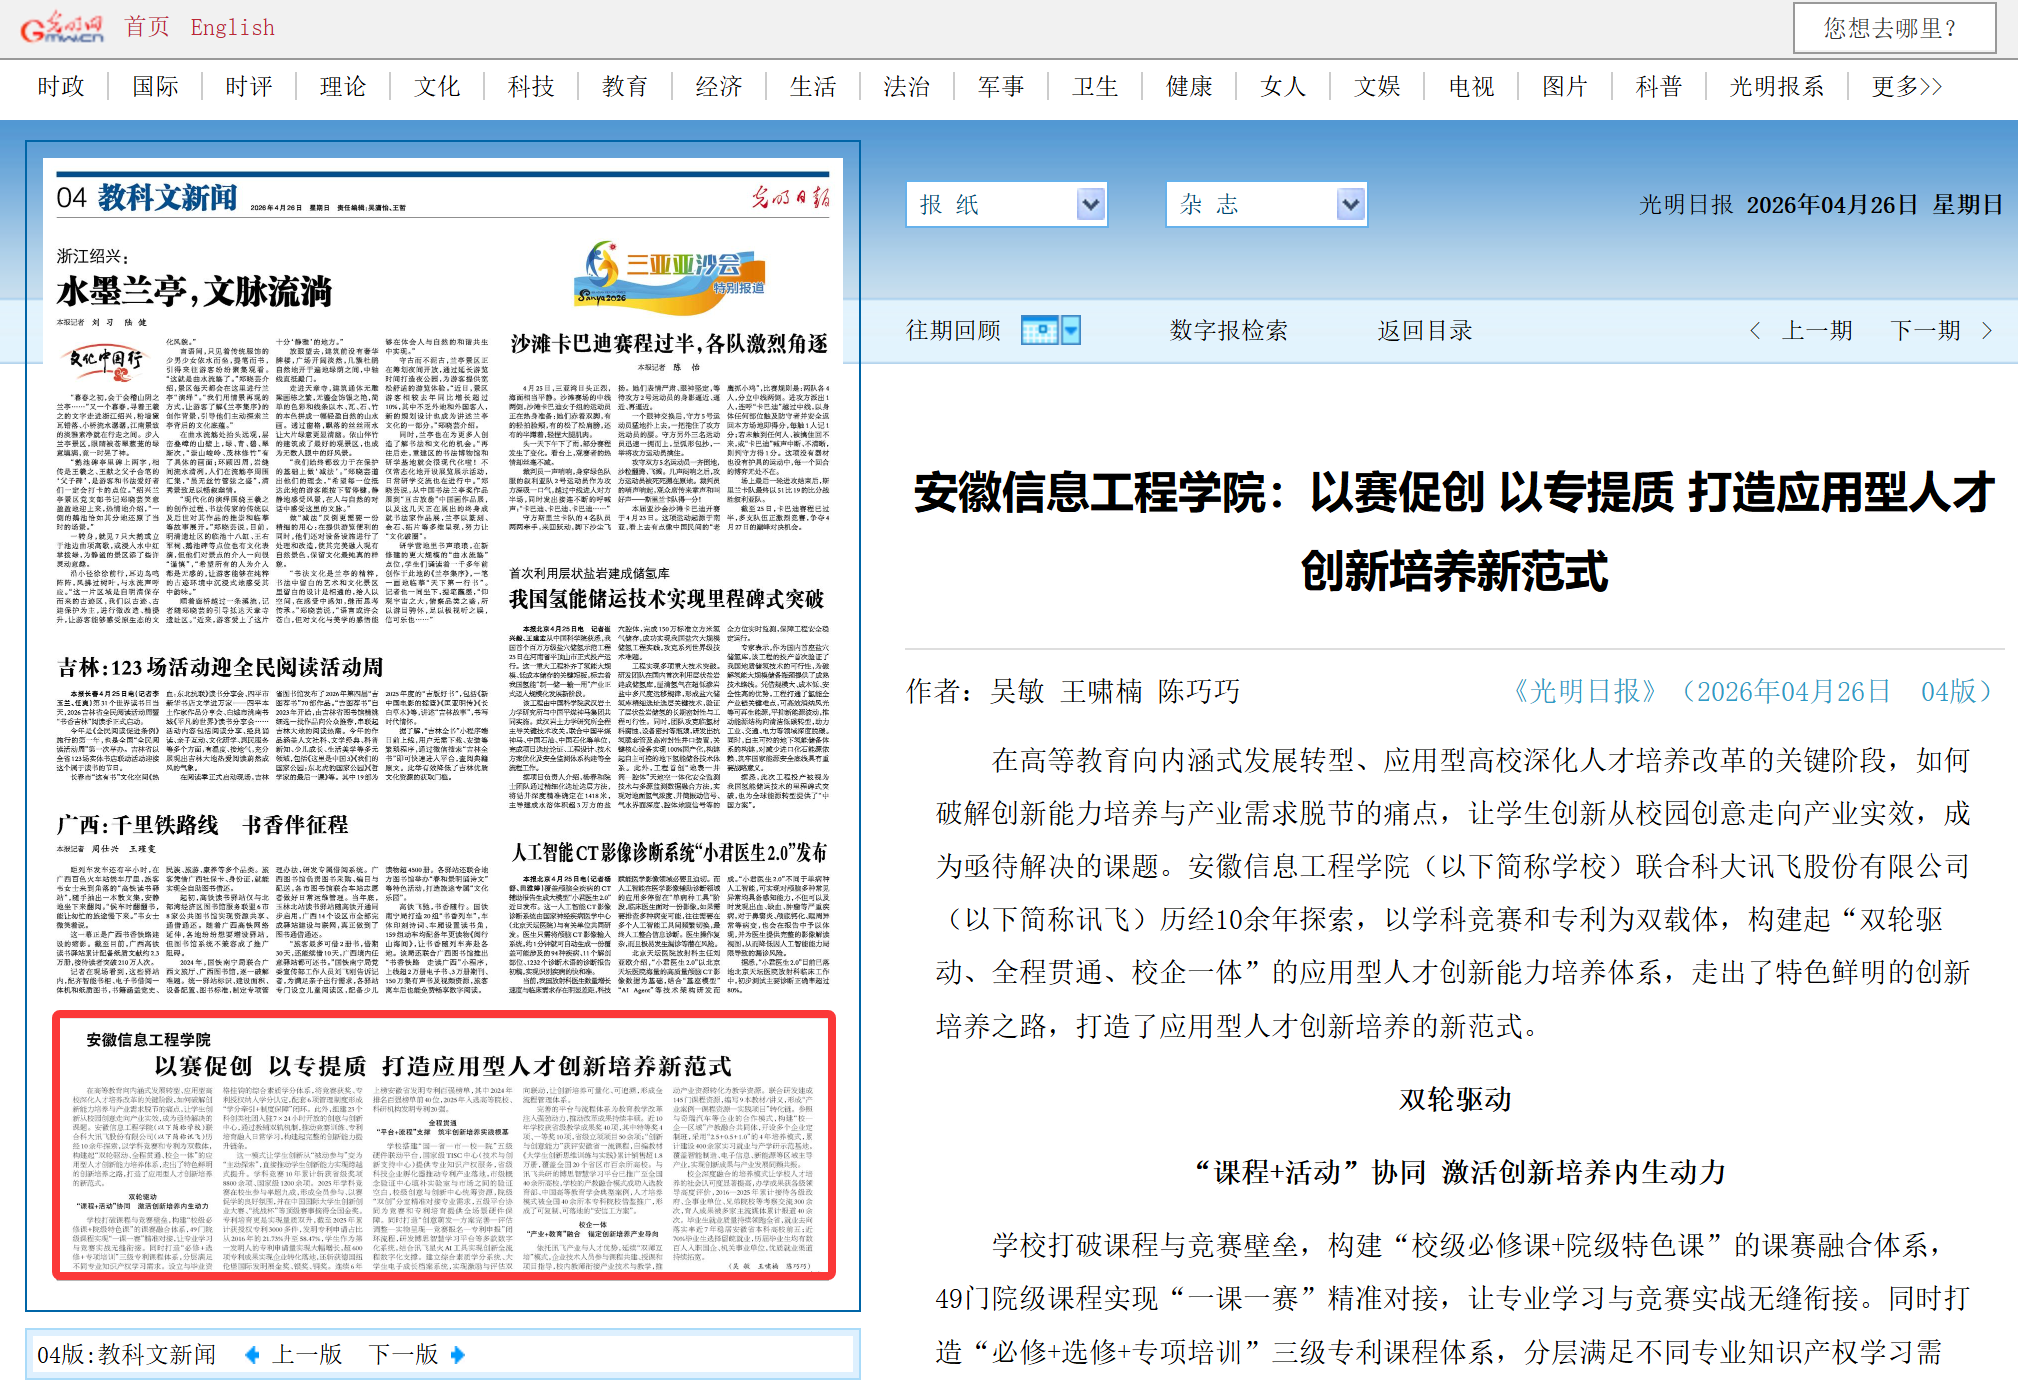This screenshot has width=2018, height=1386.
Task: Go to 首页 from the top bar
Action: click(x=147, y=27)
